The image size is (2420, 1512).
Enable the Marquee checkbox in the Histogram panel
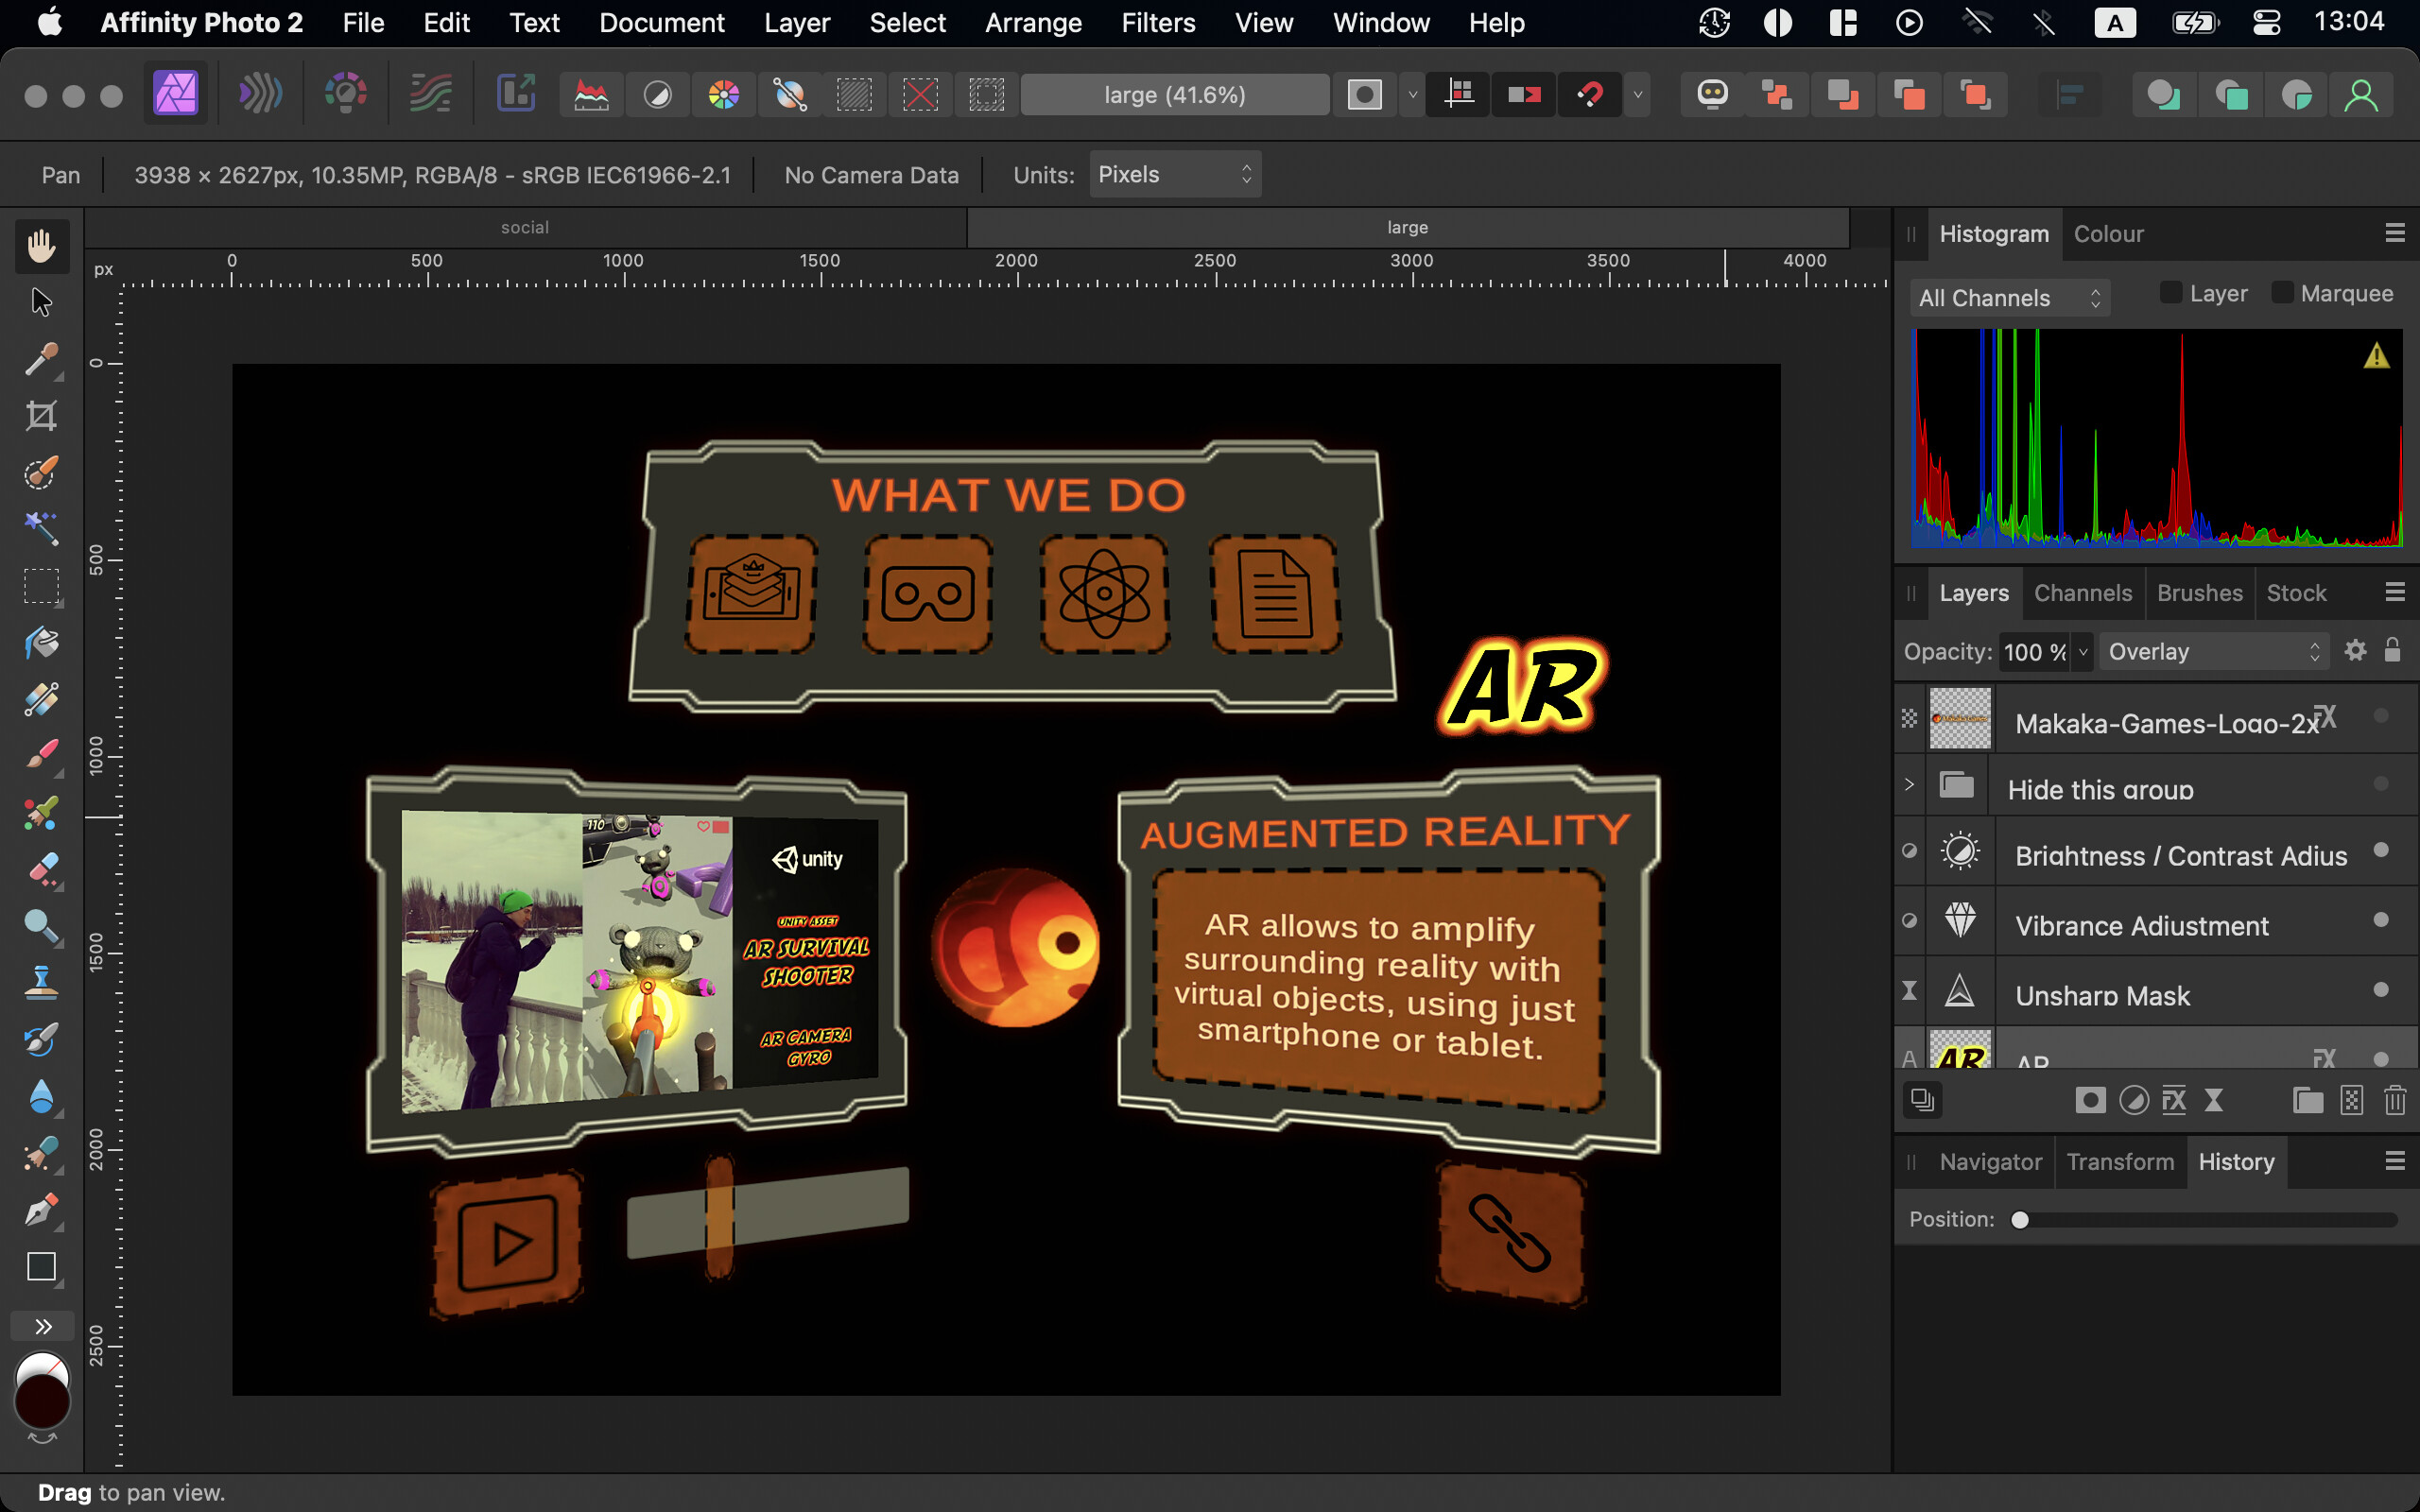[x=2285, y=292]
